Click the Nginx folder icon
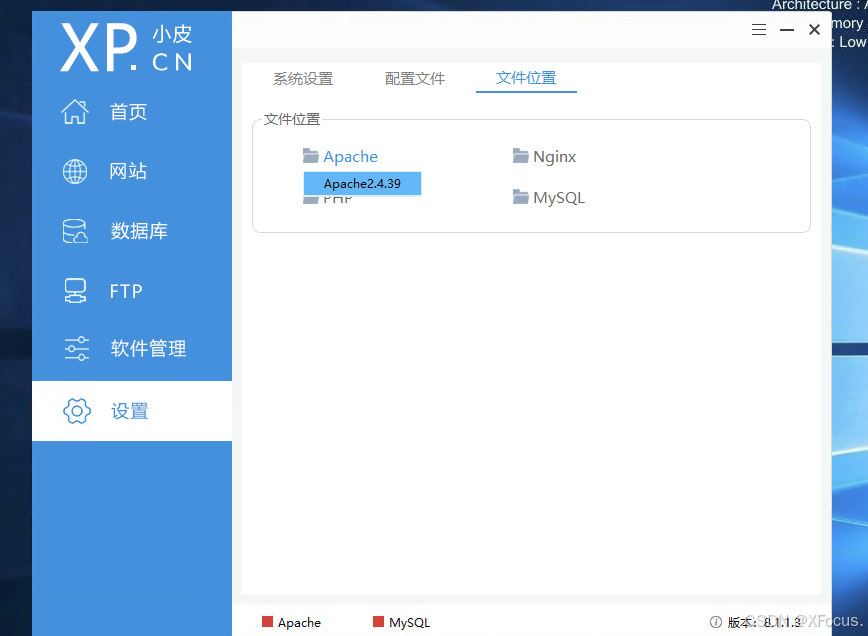 click(x=520, y=156)
